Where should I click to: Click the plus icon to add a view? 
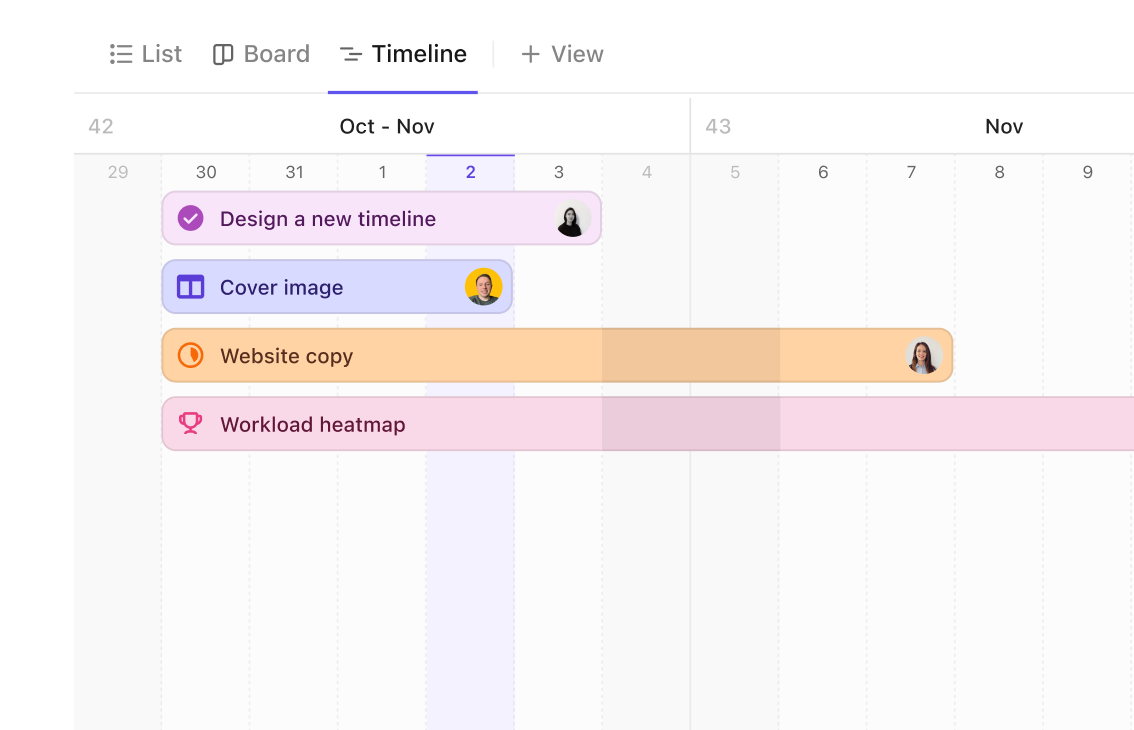click(x=530, y=54)
